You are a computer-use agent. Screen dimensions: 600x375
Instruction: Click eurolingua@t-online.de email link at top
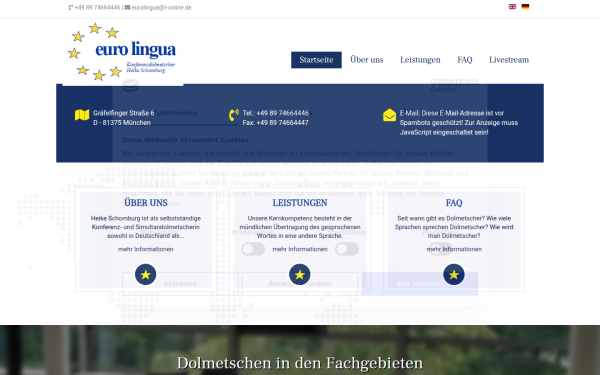coord(161,8)
